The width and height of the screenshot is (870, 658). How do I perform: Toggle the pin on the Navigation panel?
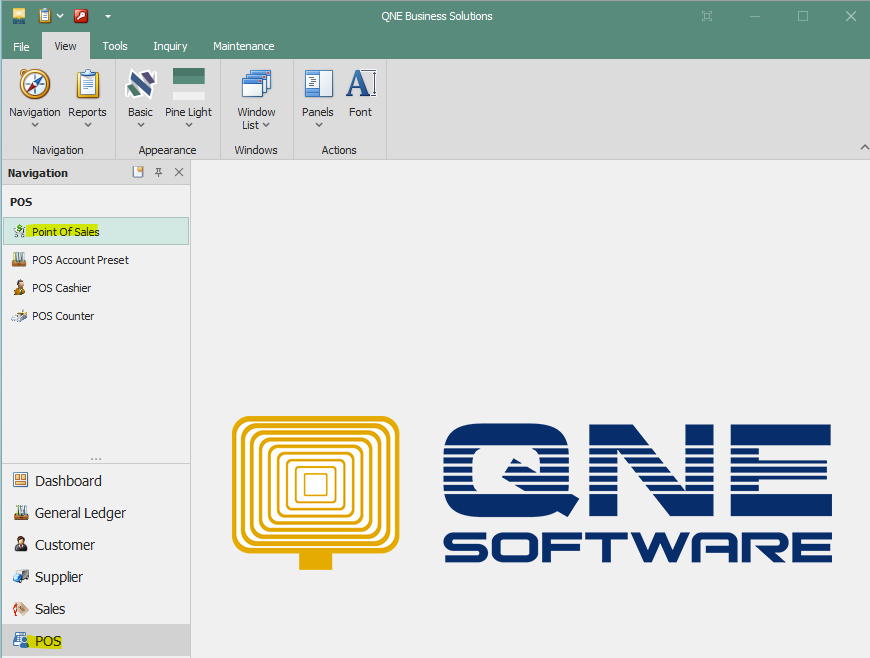(159, 172)
